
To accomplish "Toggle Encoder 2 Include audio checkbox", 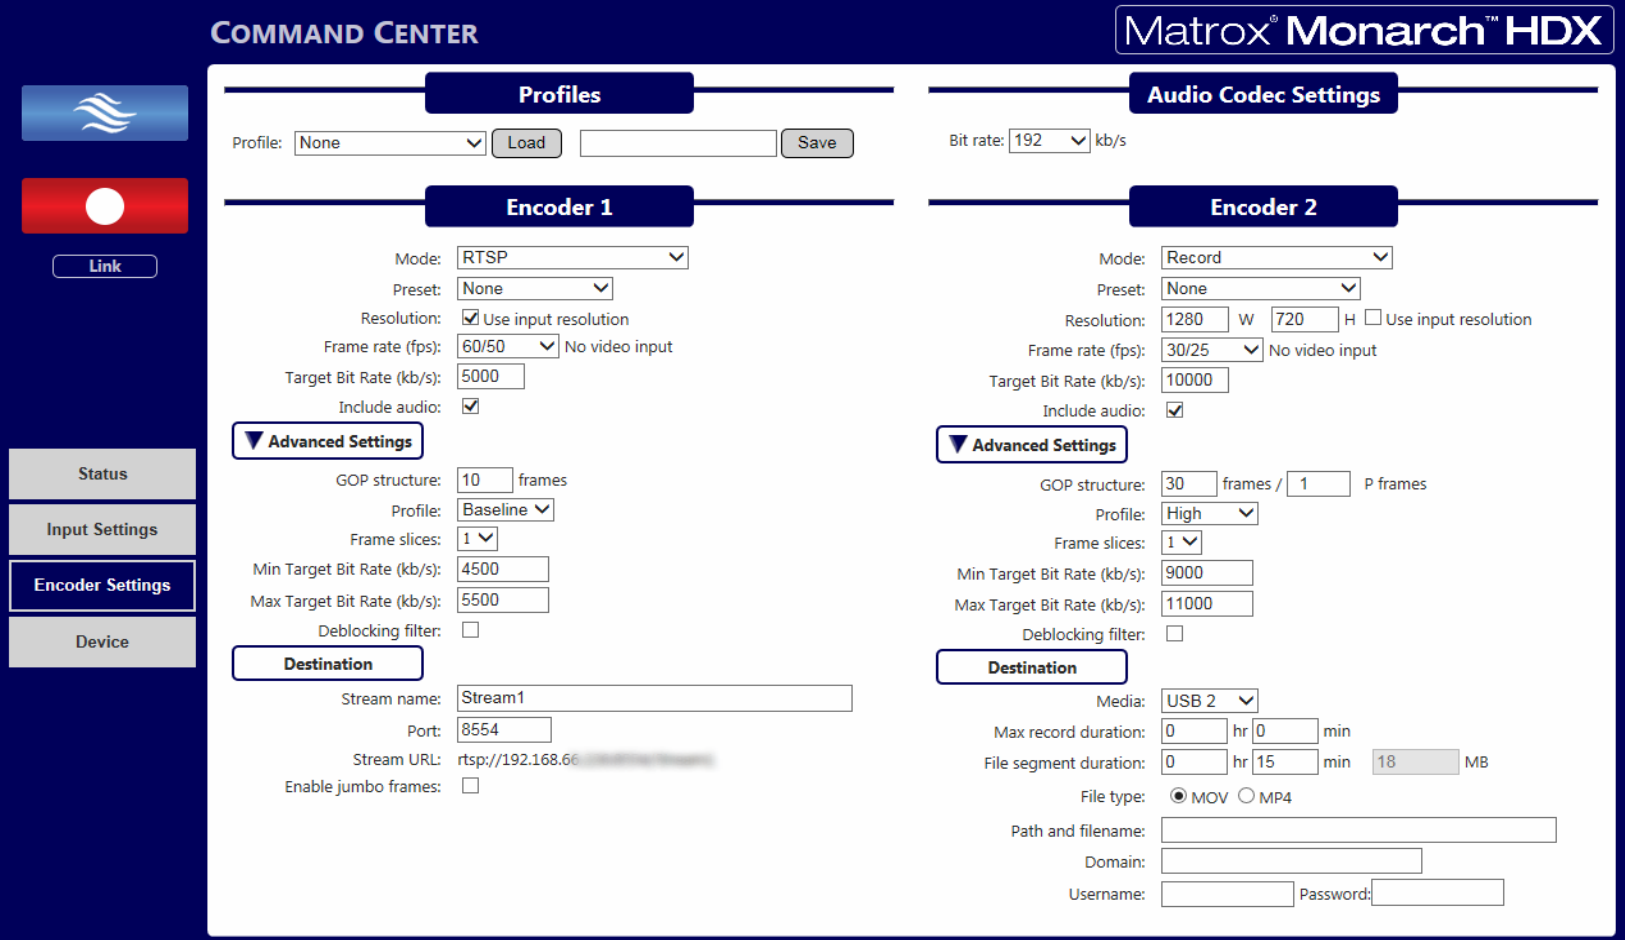I will click(x=1174, y=410).
